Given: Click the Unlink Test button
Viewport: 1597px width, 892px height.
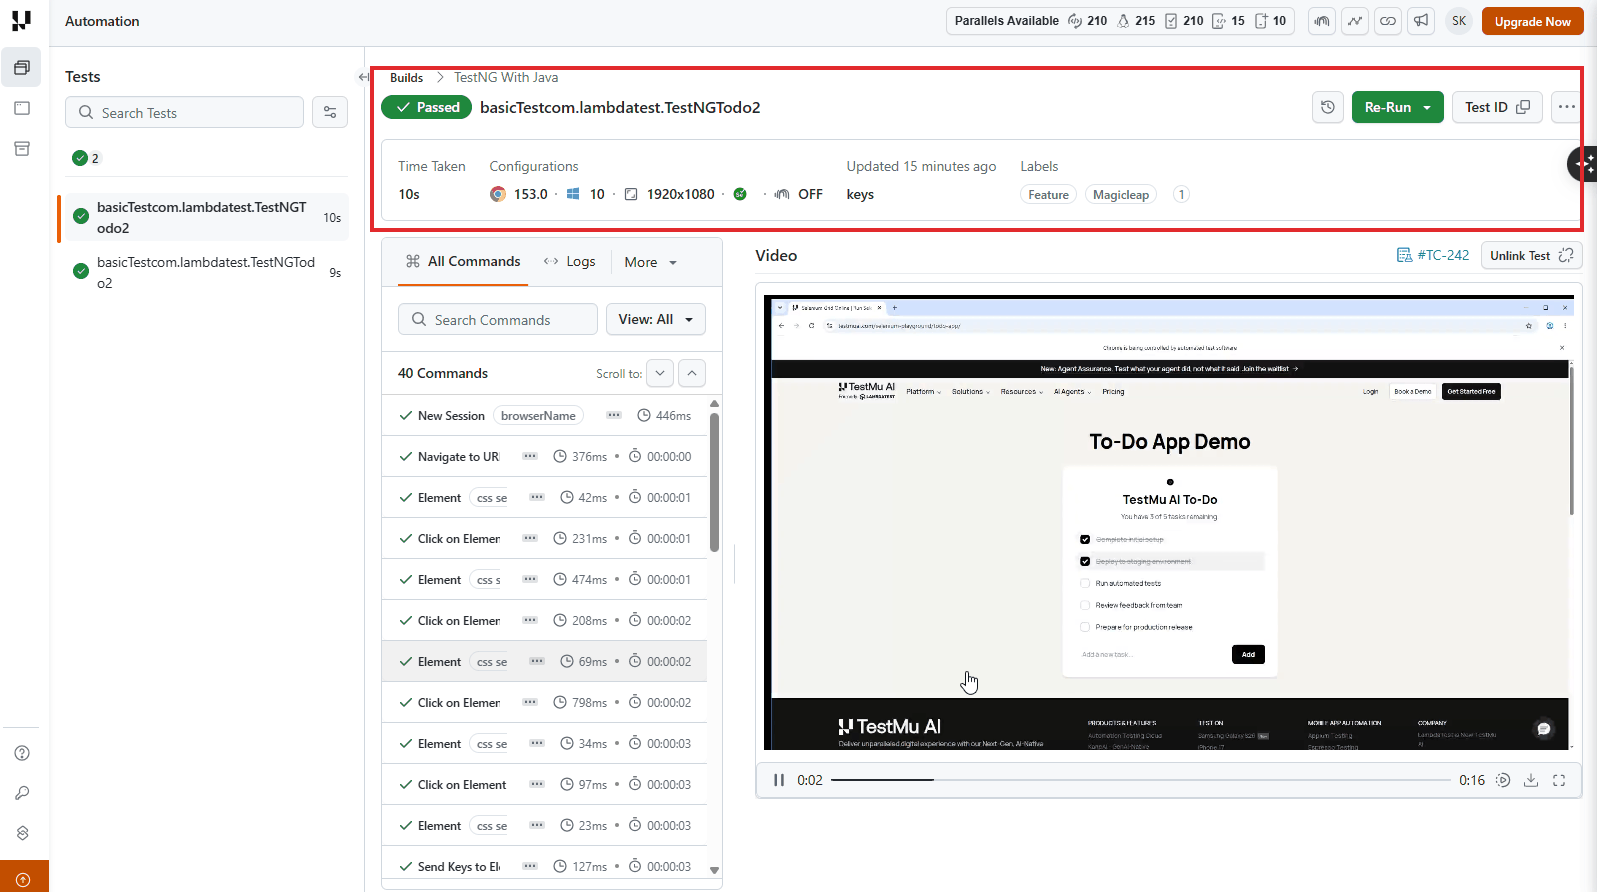Looking at the screenshot, I should (x=1531, y=255).
